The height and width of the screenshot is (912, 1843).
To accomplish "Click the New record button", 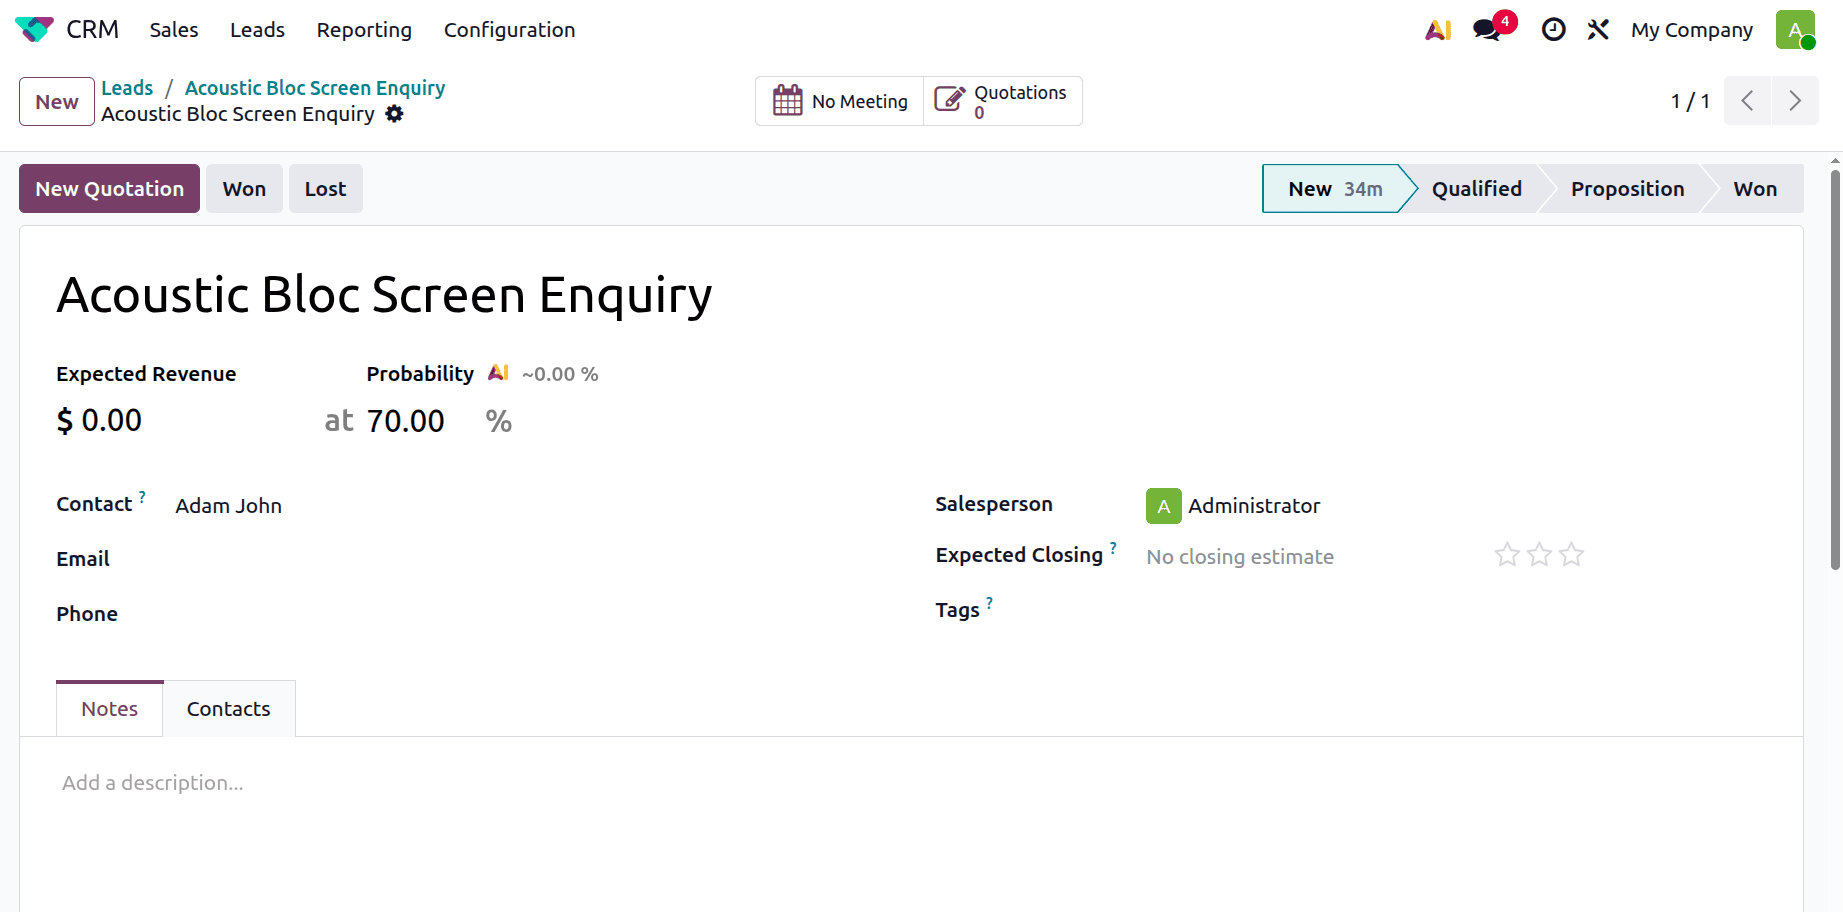I will (57, 102).
